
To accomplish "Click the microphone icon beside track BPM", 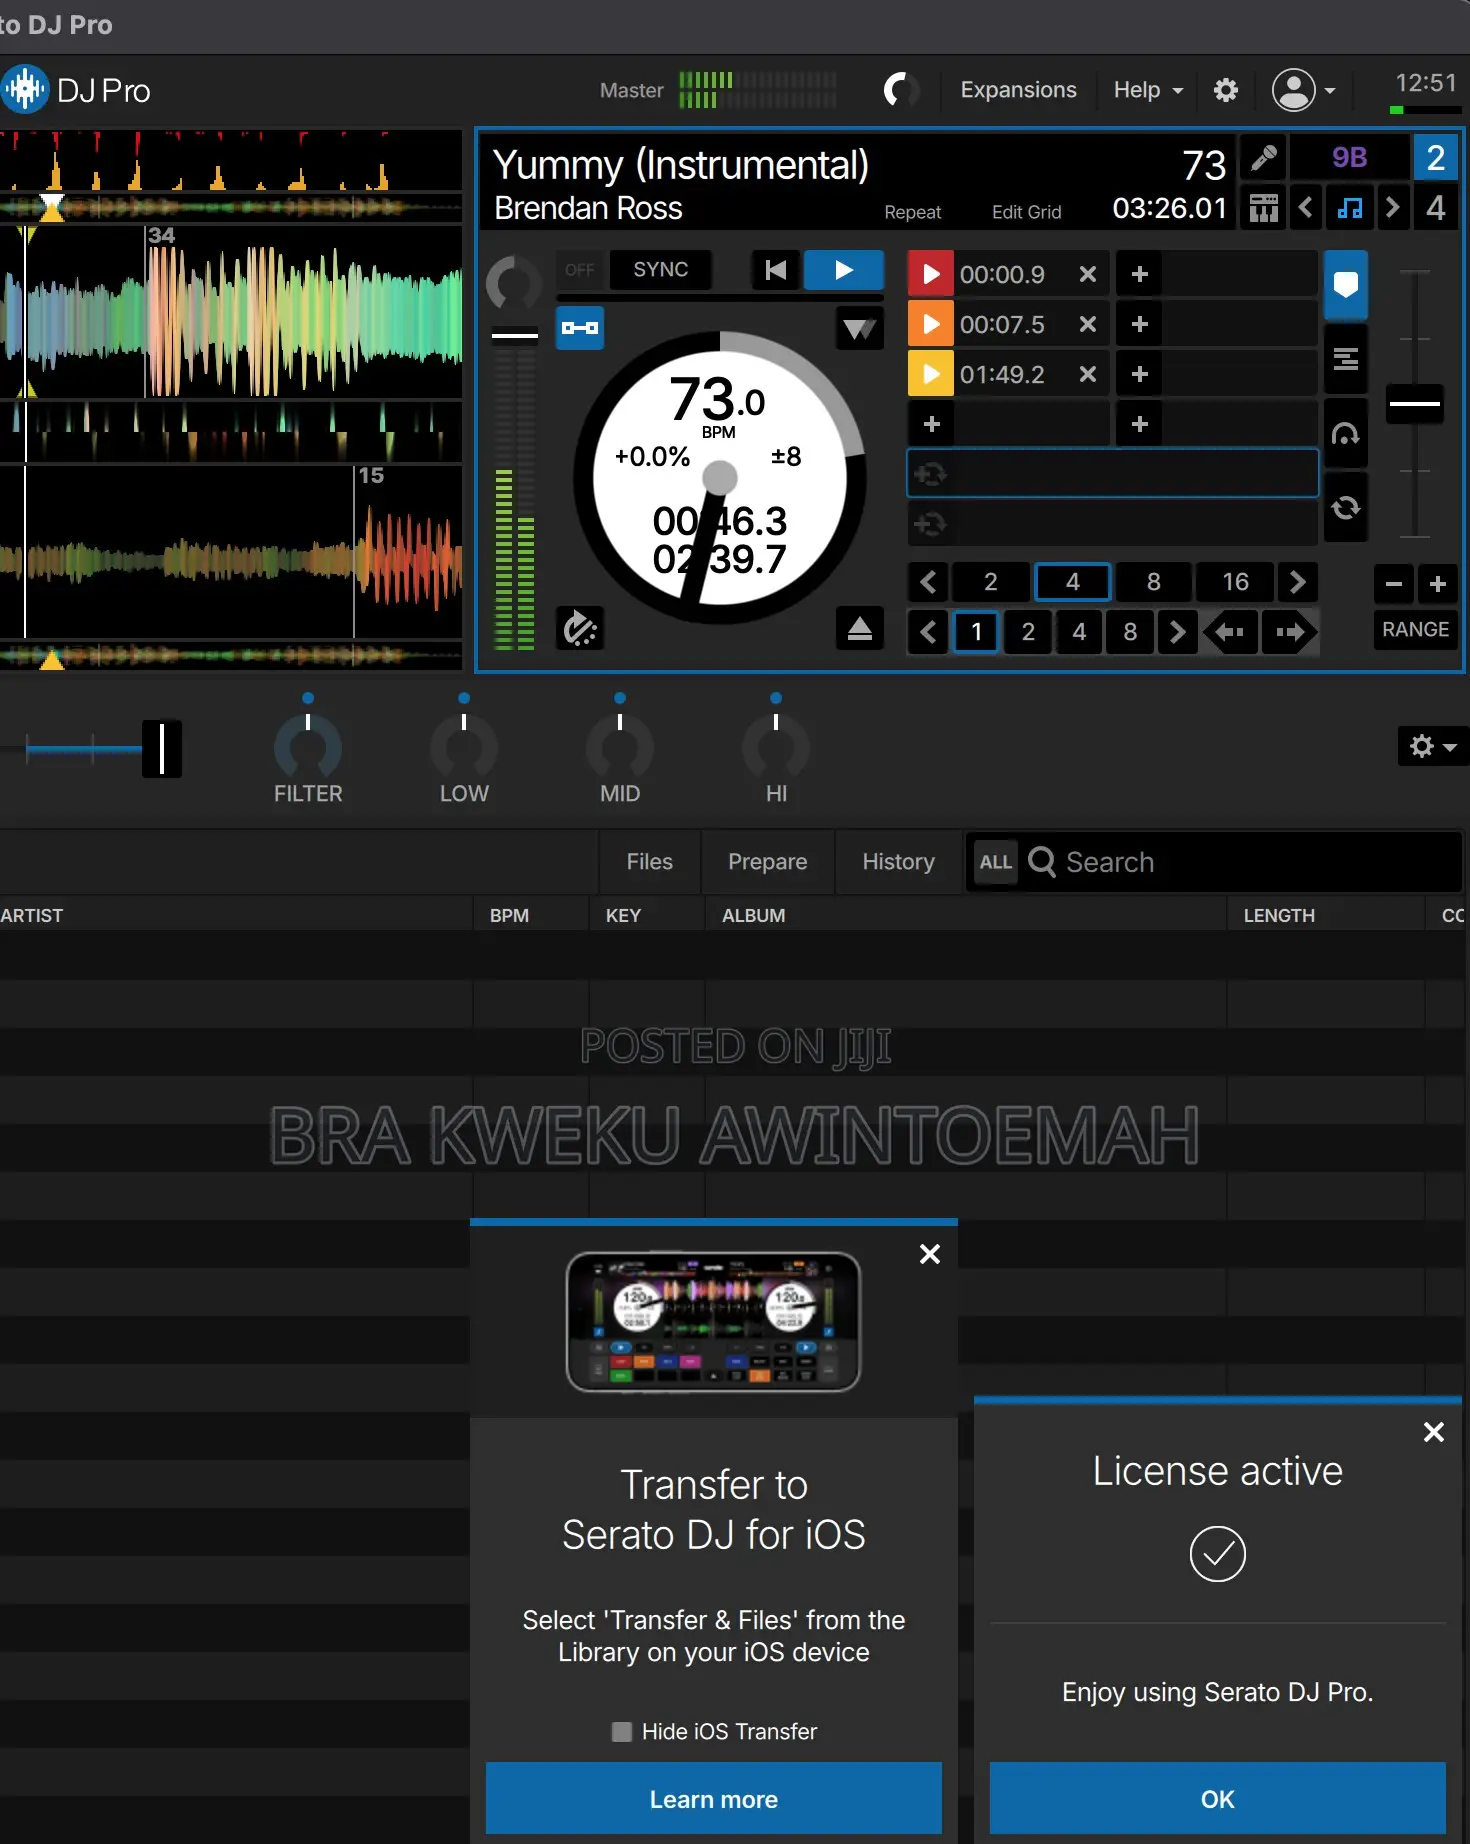I will (x=1264, y=158).
